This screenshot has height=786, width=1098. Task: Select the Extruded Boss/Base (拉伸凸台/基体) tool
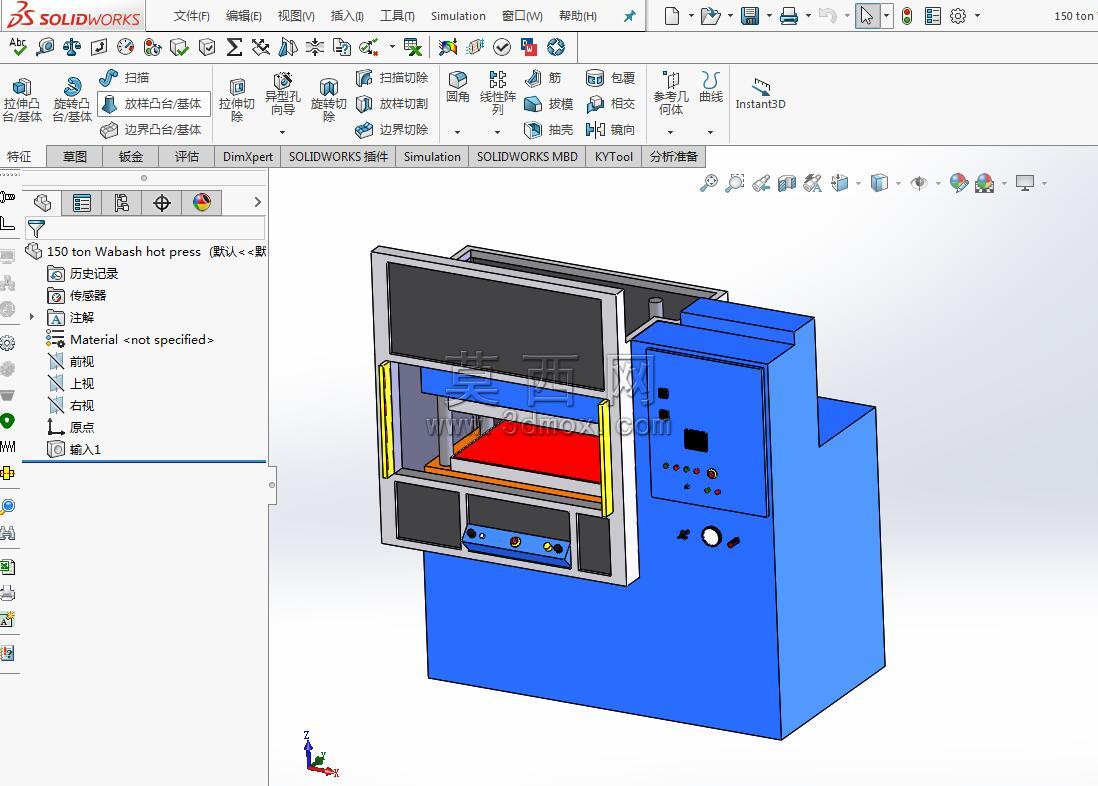pyautogui.click(x=22, y=99)
